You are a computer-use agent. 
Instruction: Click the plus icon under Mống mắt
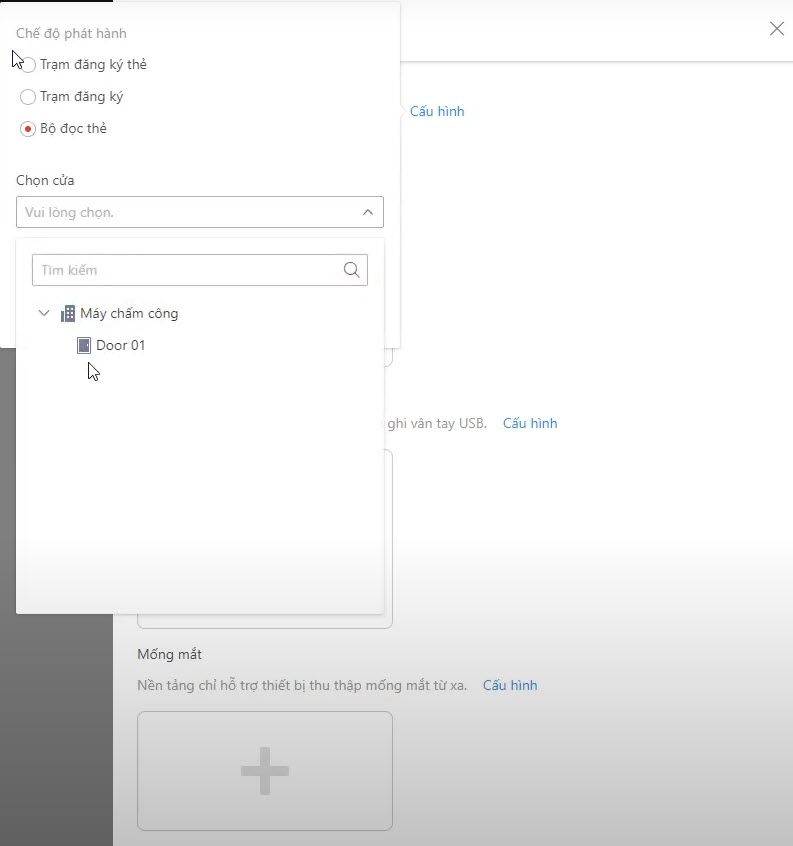(x=265, y=771)
